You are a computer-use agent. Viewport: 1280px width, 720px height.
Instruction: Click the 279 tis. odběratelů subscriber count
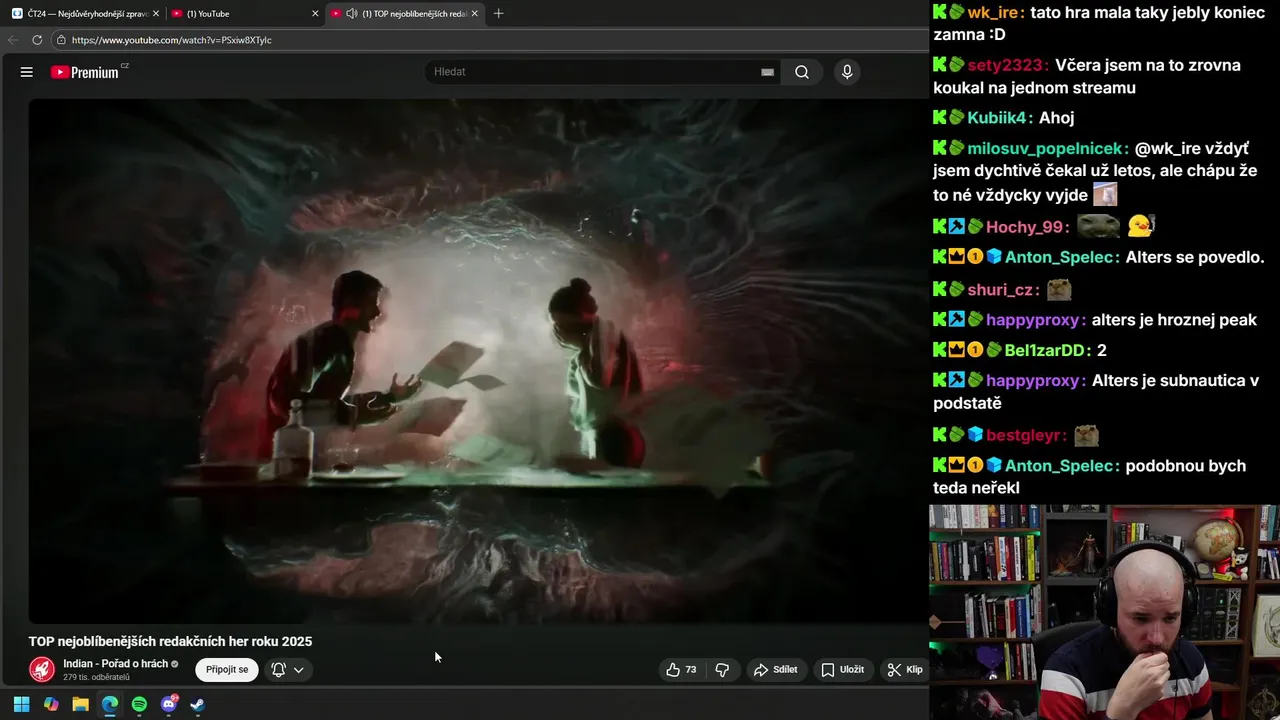coord(96,678)
